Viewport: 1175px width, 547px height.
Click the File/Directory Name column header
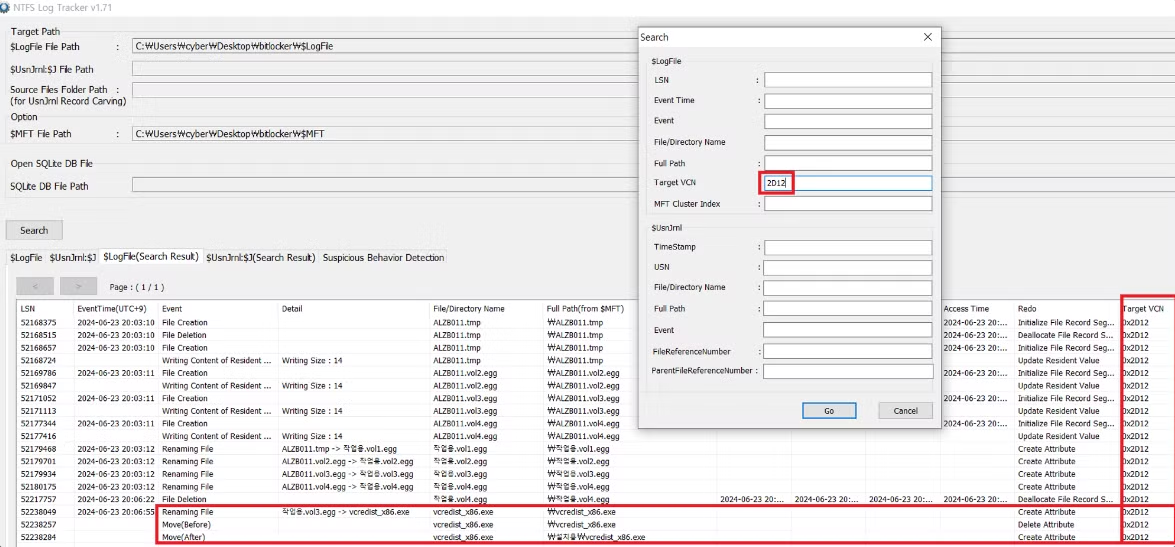486,309
